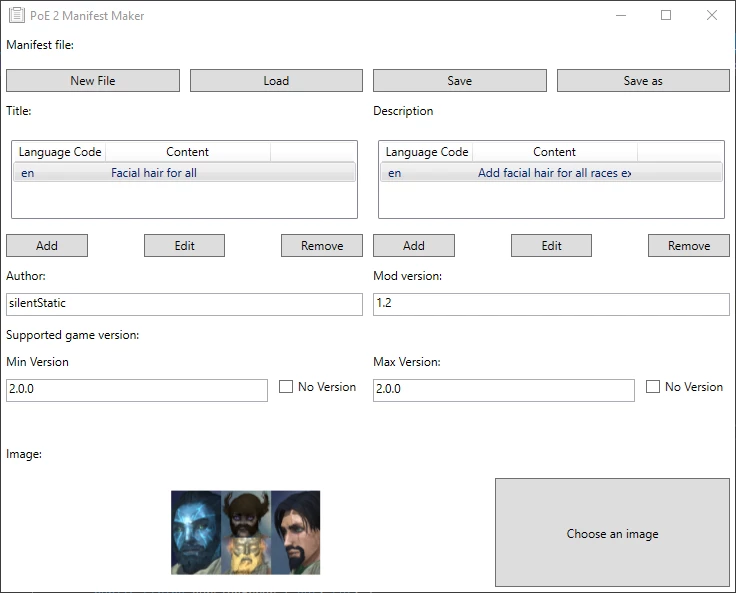Viewport: 736px width, 593px height.
Task: Click 'en' language code in Title list
Action: (28, 173)
